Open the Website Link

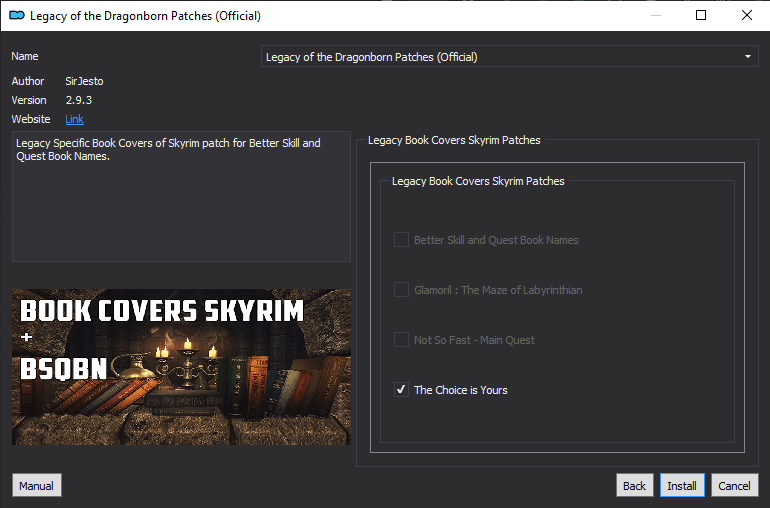pos(75,119)
